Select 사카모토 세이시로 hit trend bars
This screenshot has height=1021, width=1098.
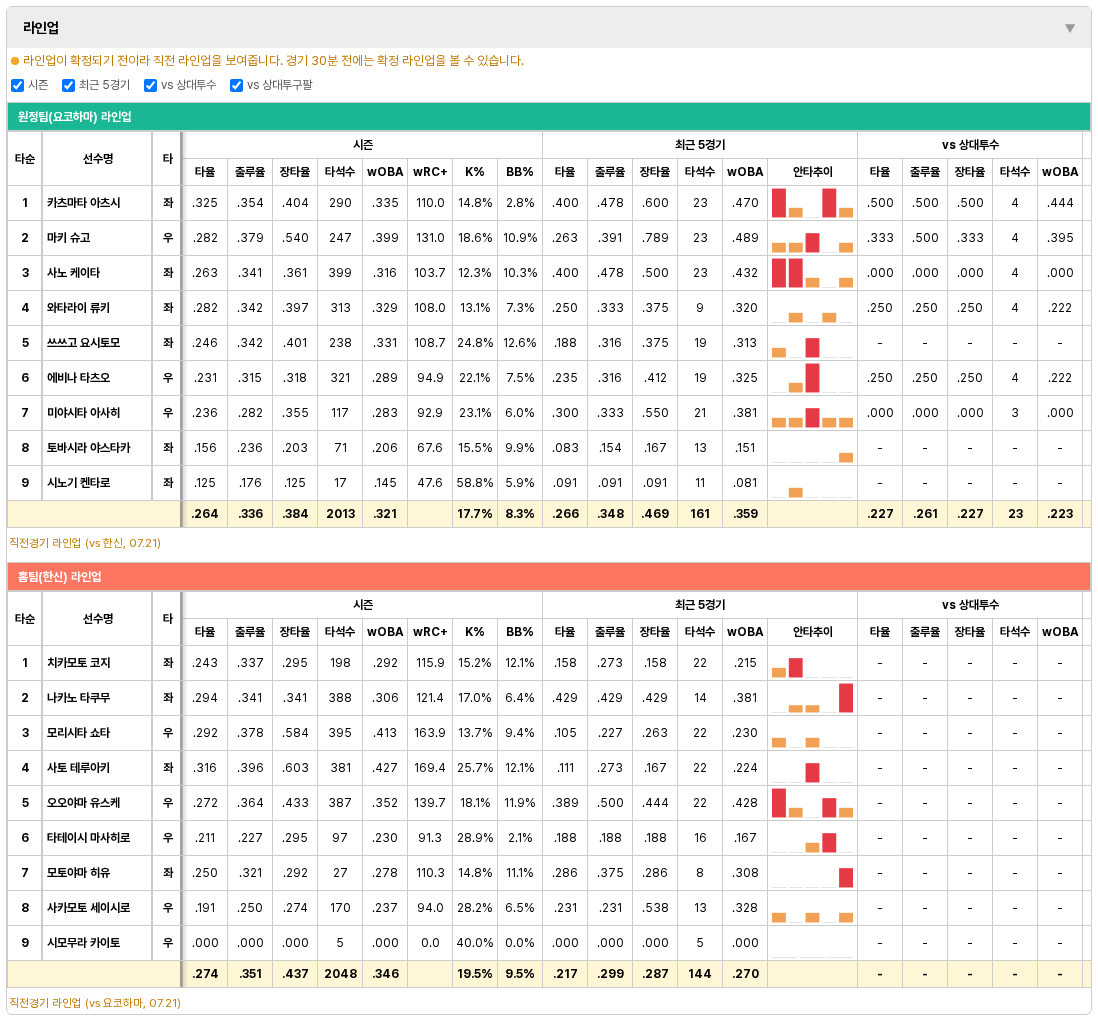tap(812, 908)
